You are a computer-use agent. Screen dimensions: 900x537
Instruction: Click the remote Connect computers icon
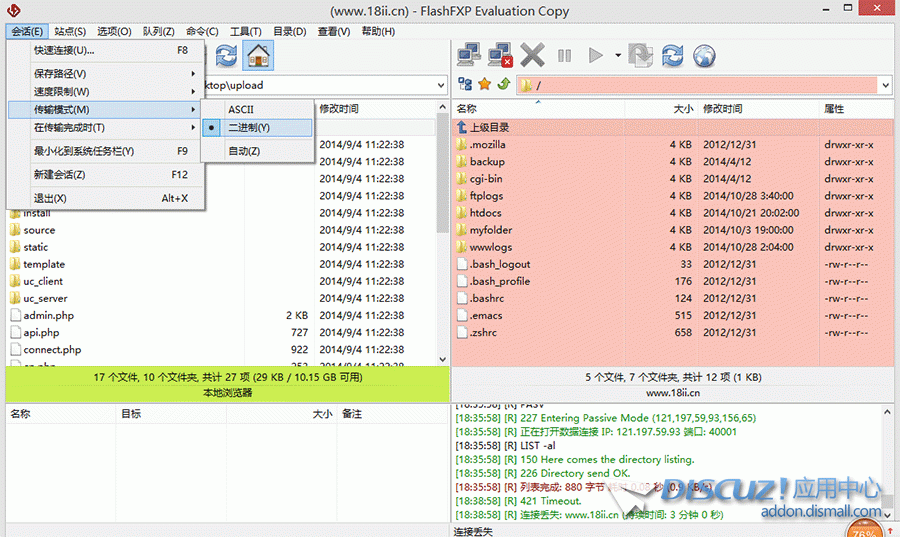pyautogui.click(x=470, y=55)
